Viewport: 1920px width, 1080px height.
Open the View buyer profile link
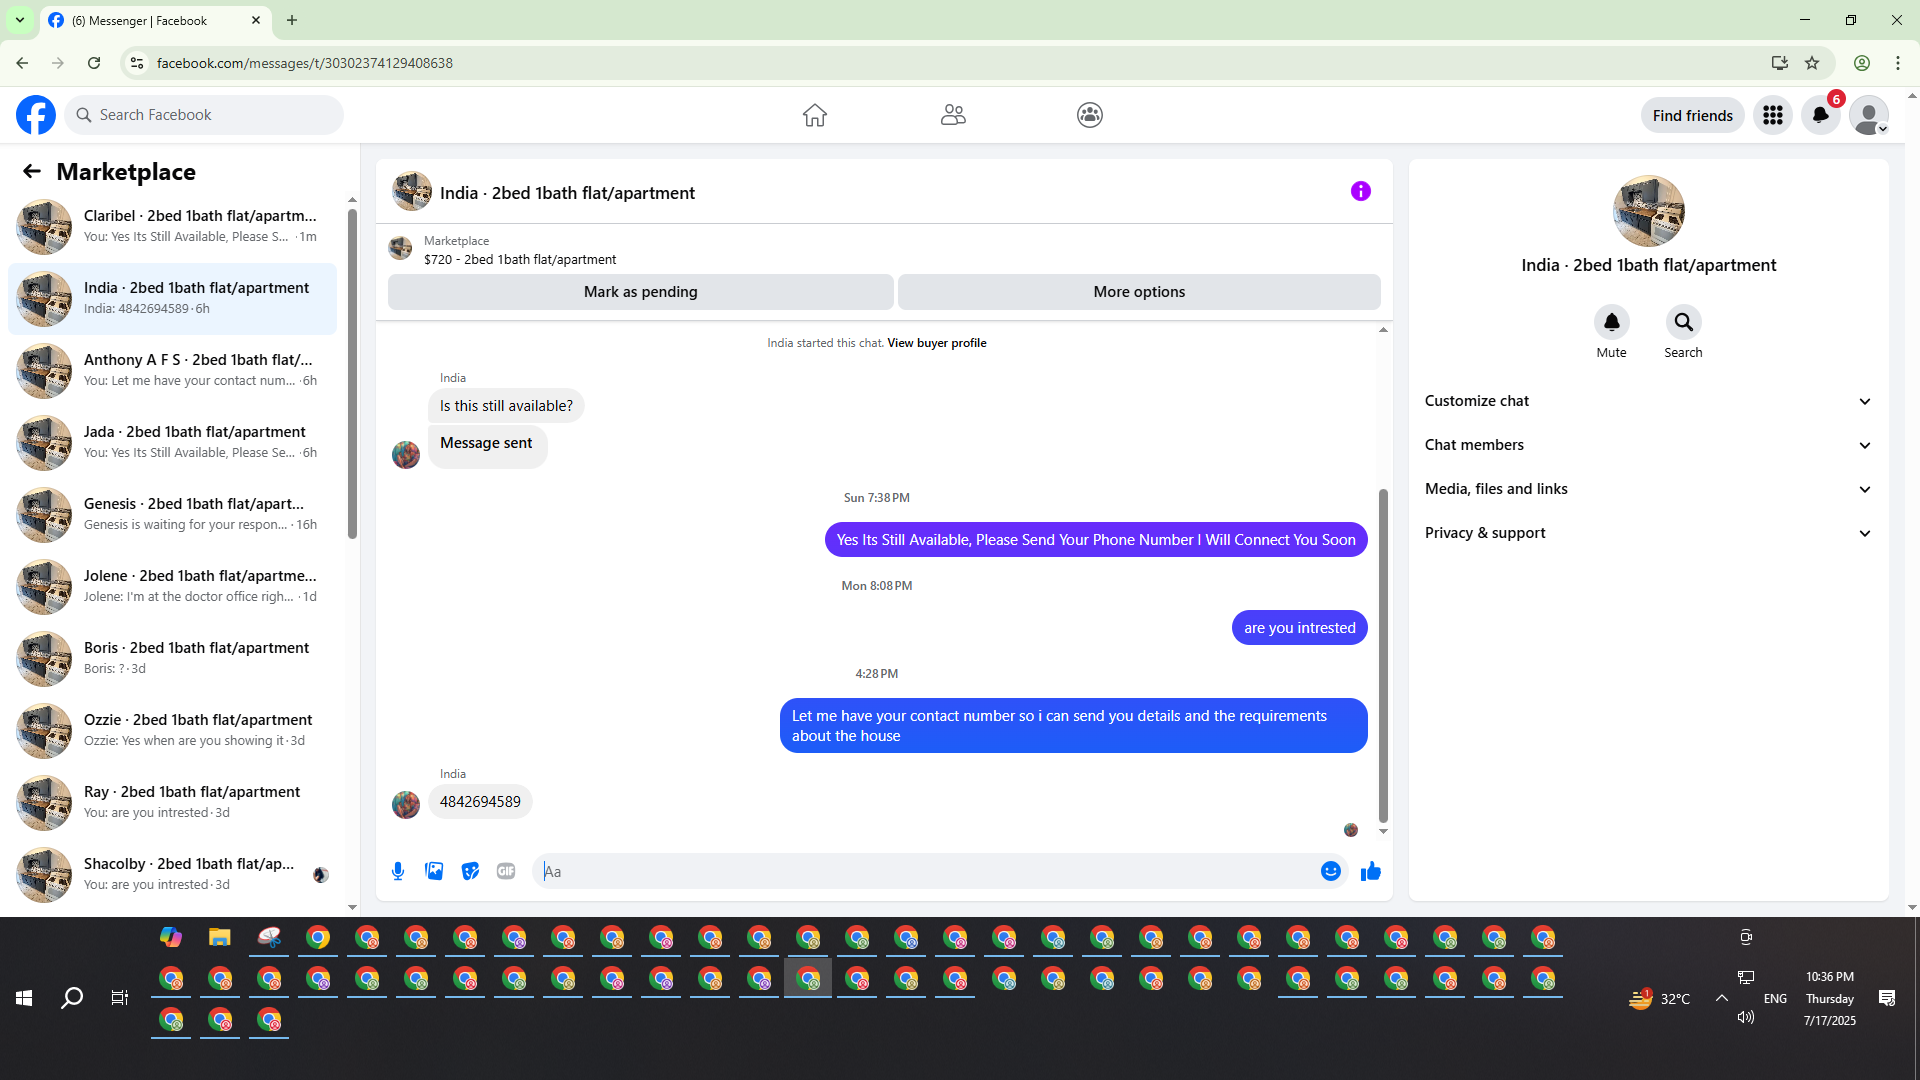937,343
